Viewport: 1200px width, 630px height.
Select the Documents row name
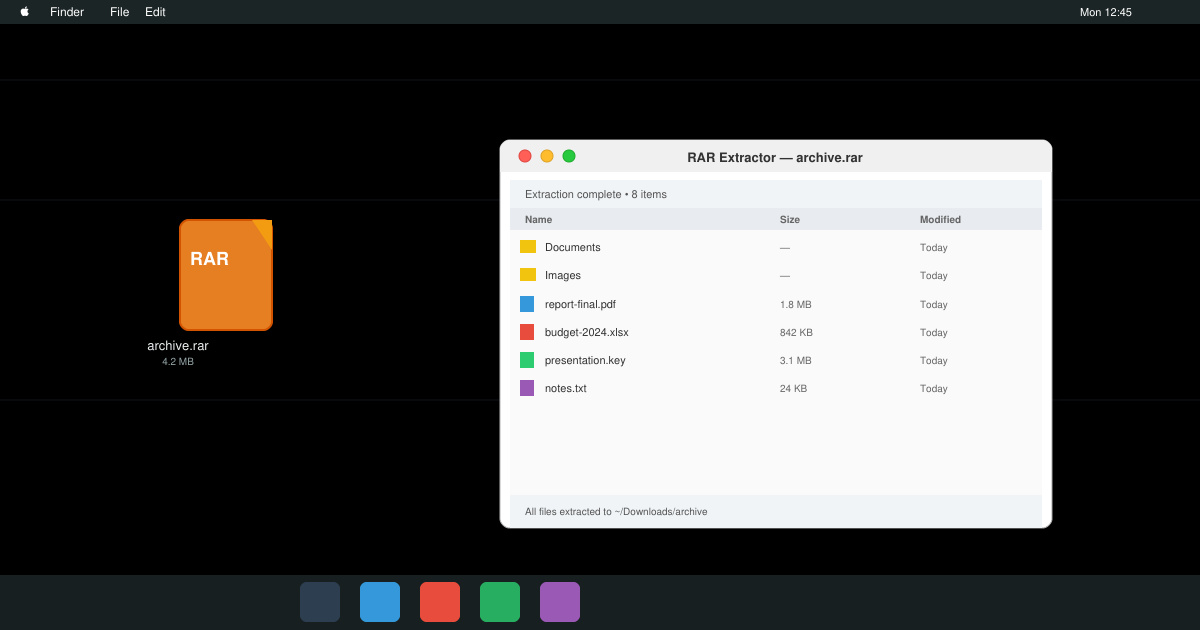pyautogui.click(x=573, y=247)
